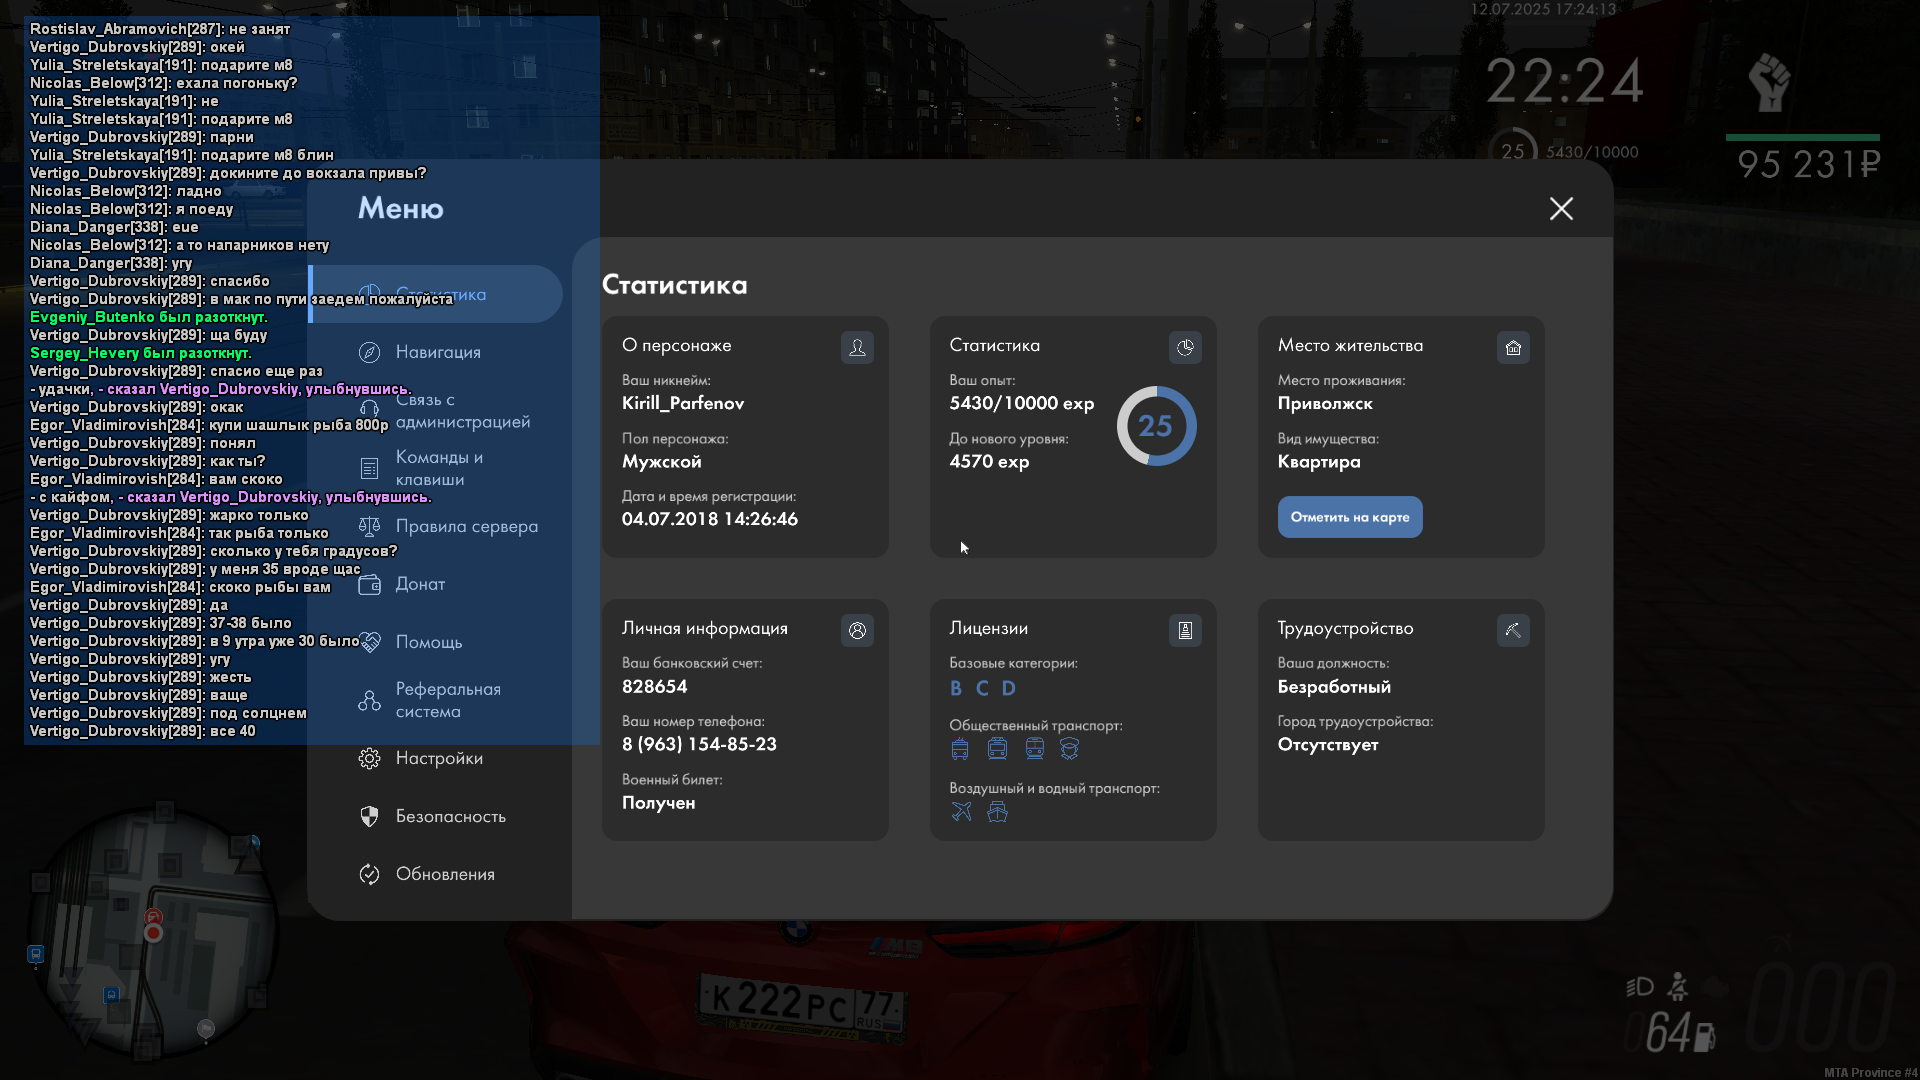Click the Статистика page heading
This screenshot has height=1080, width=1920.
[x=675, y=285]
